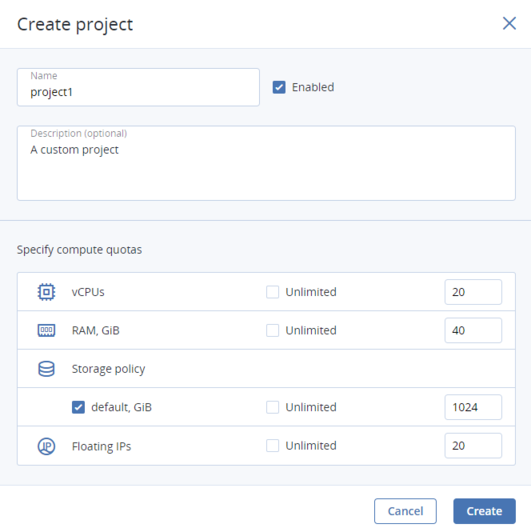Close the Create project dialog
The height and width of the screenshot is (532, 531).
[509, 23]
